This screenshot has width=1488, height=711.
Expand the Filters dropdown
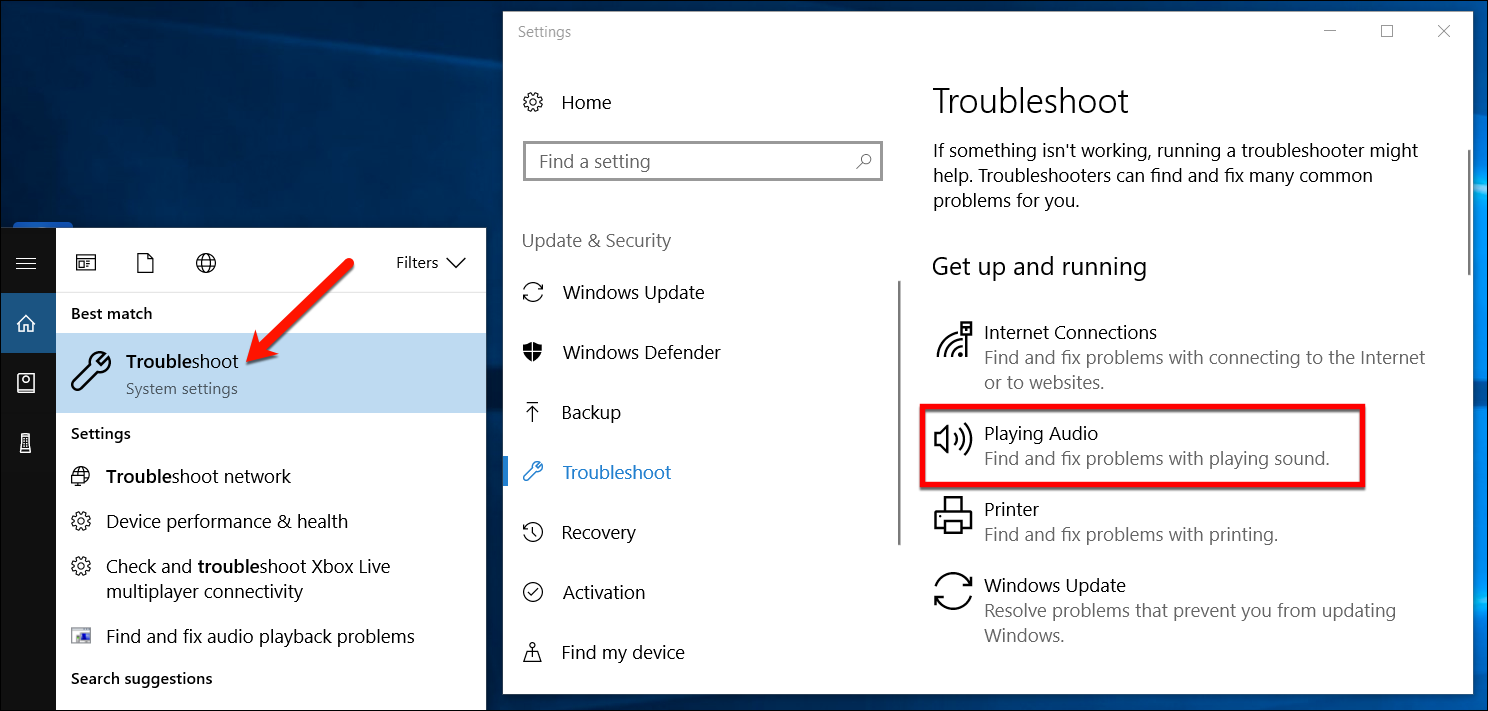[x=430, y=263]
